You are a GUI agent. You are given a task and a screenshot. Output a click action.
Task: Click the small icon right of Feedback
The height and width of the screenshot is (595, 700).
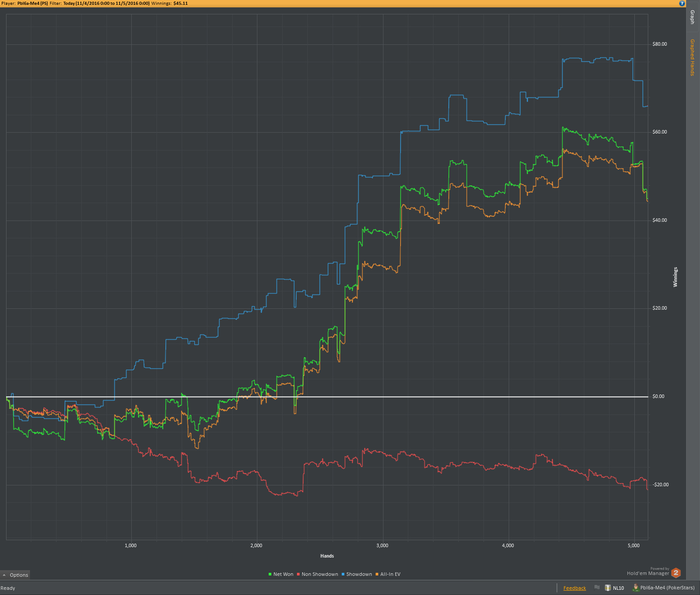click(x=597, y=587)
